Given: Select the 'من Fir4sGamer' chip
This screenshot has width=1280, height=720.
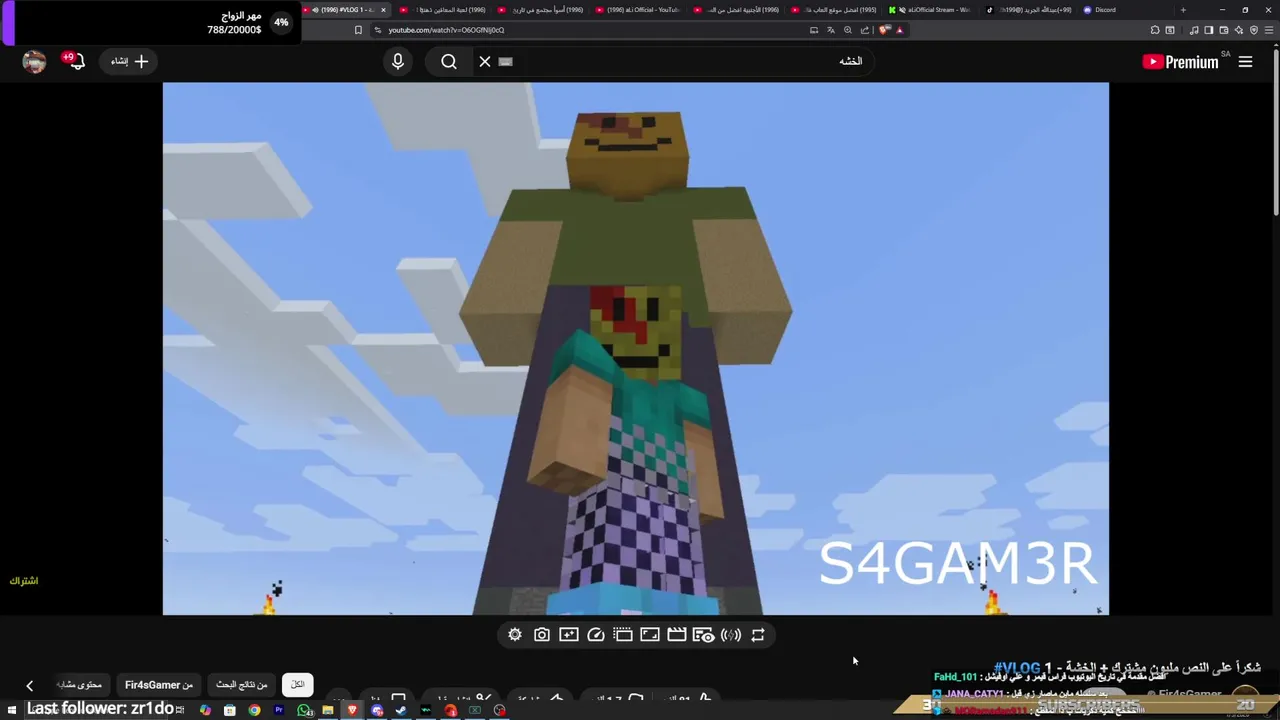Looking at the screenshot, I should 159,685.
